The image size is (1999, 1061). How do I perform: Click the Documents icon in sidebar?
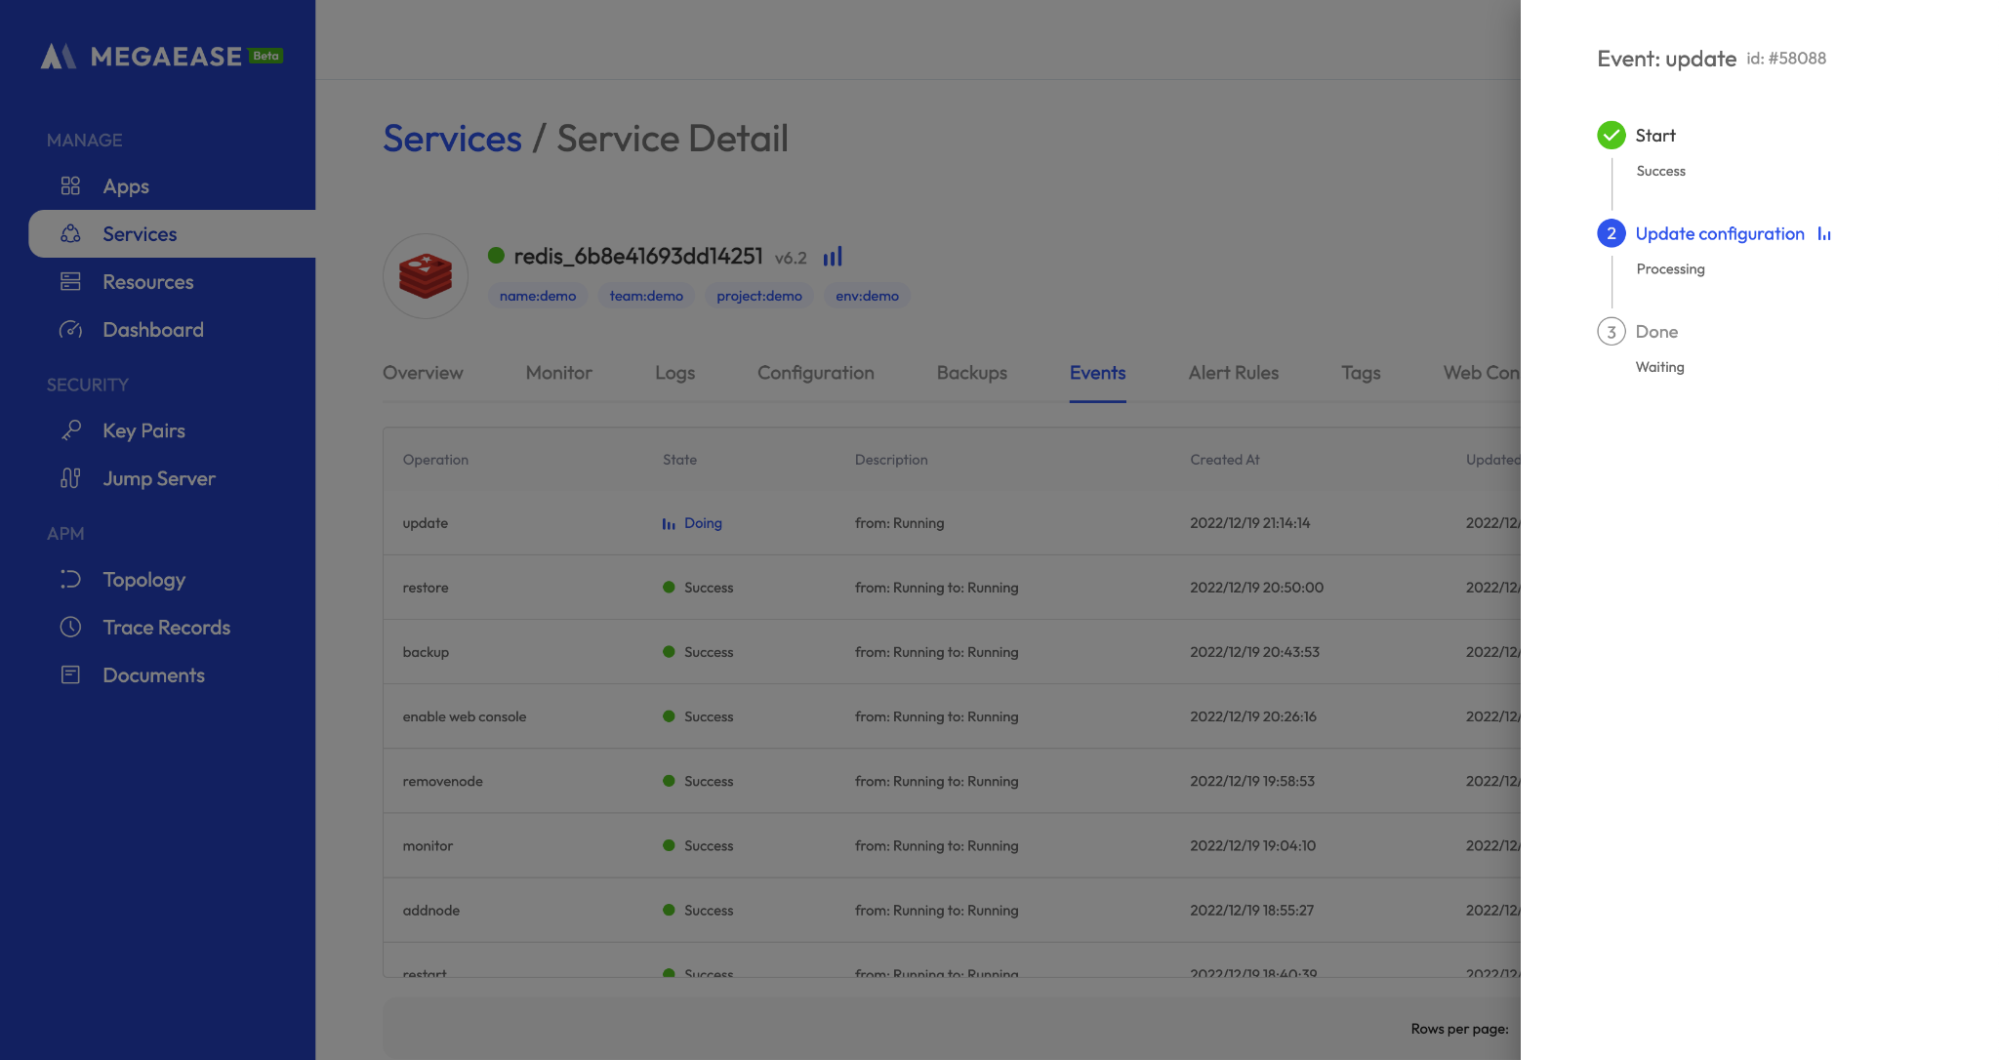70,676
